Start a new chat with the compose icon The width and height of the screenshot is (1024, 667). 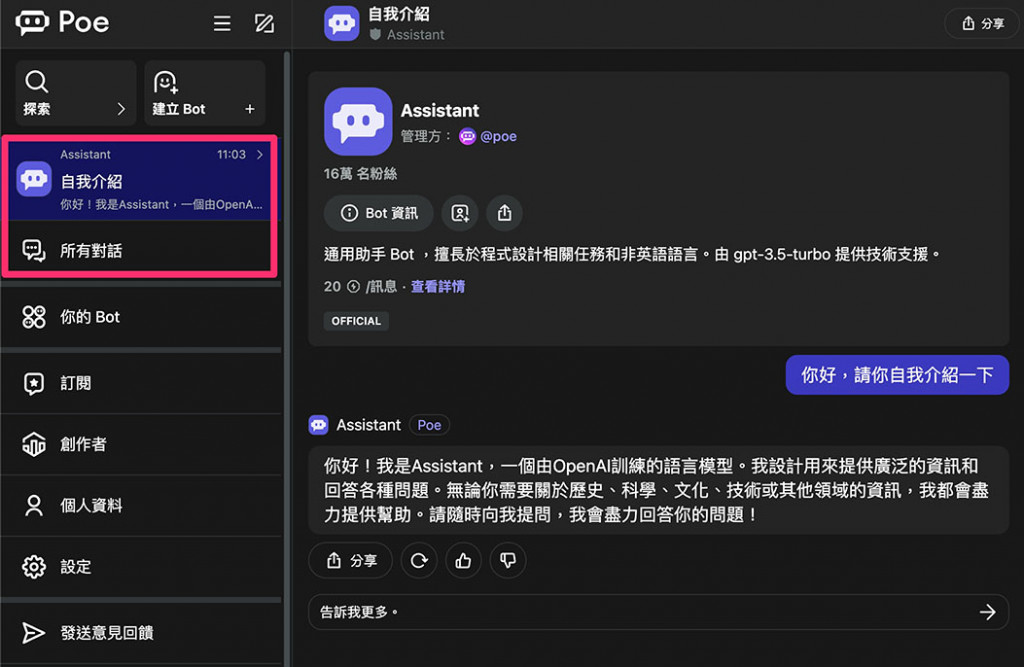[264, 24]
